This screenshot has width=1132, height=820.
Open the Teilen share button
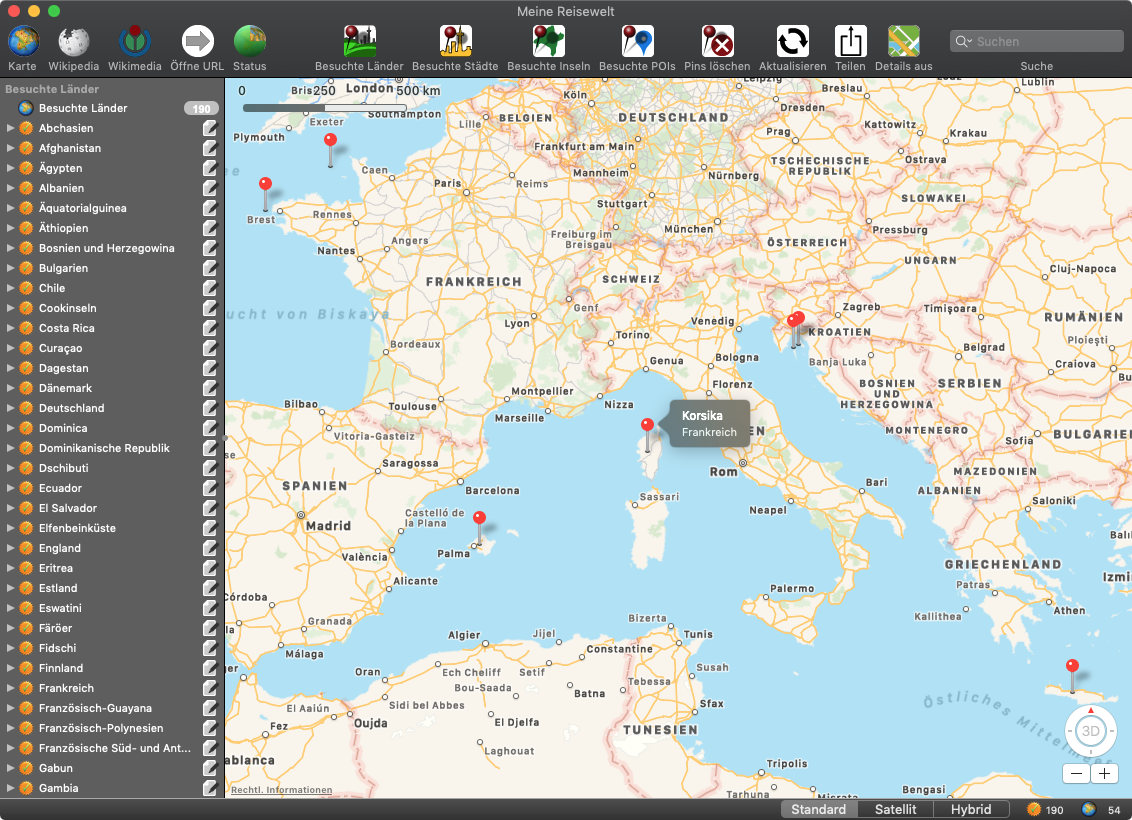850,42
